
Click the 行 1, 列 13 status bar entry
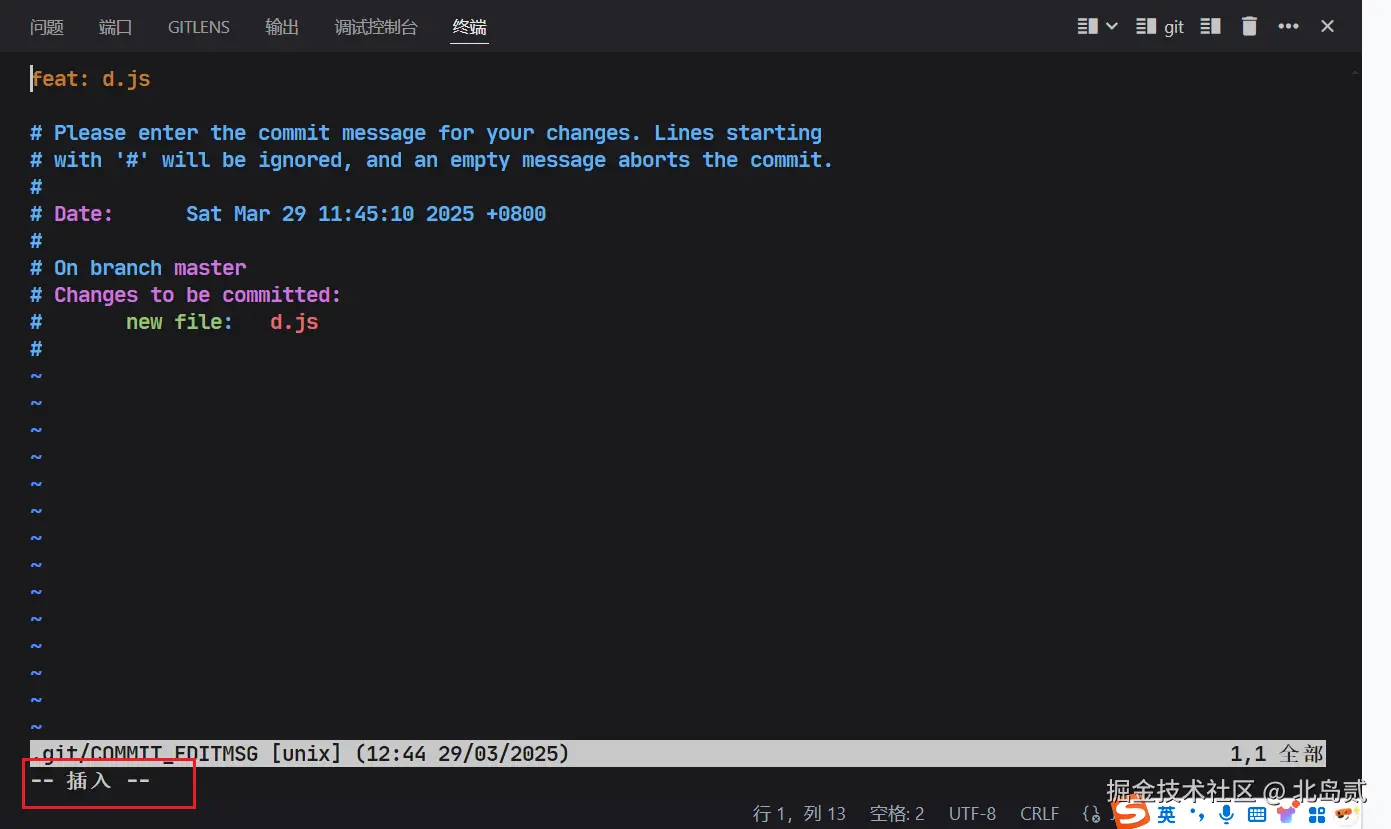799,814
